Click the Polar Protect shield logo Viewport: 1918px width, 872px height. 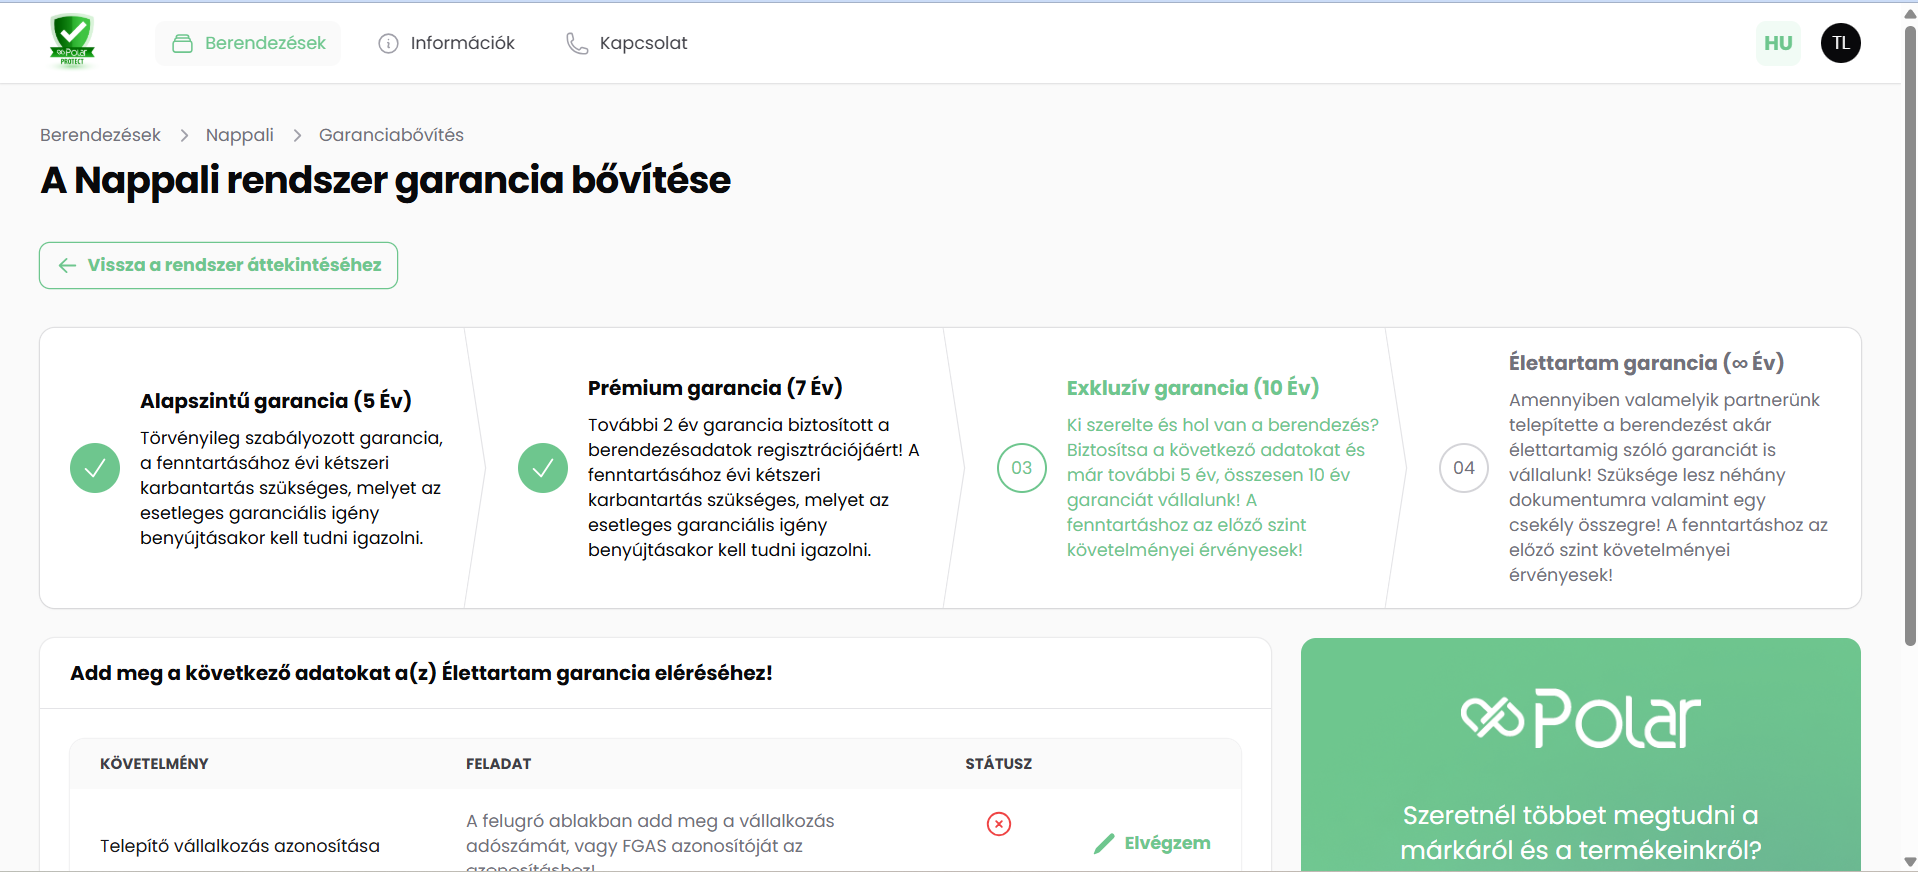pyautogui.click(x=72, y=42)
